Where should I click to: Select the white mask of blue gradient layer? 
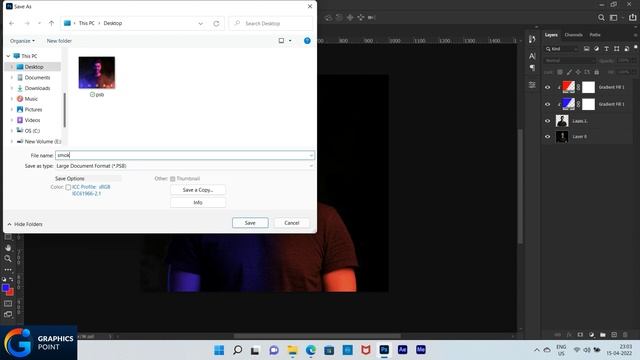[x=588, y=104]
